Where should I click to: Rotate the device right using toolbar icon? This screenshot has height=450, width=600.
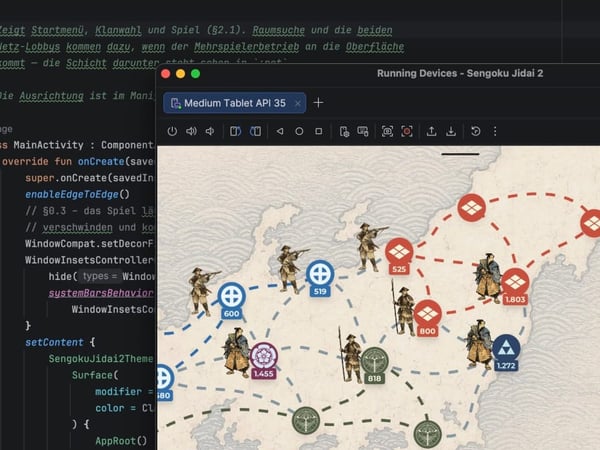[255, 131]
